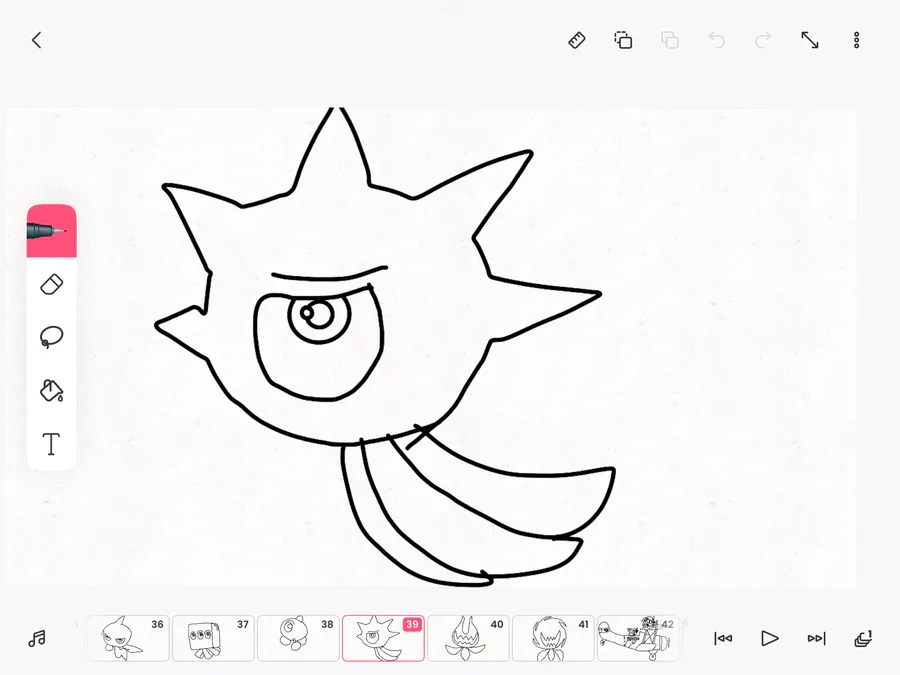
Task: Select frame 40 thumbnail
Action: coord(468,638)
